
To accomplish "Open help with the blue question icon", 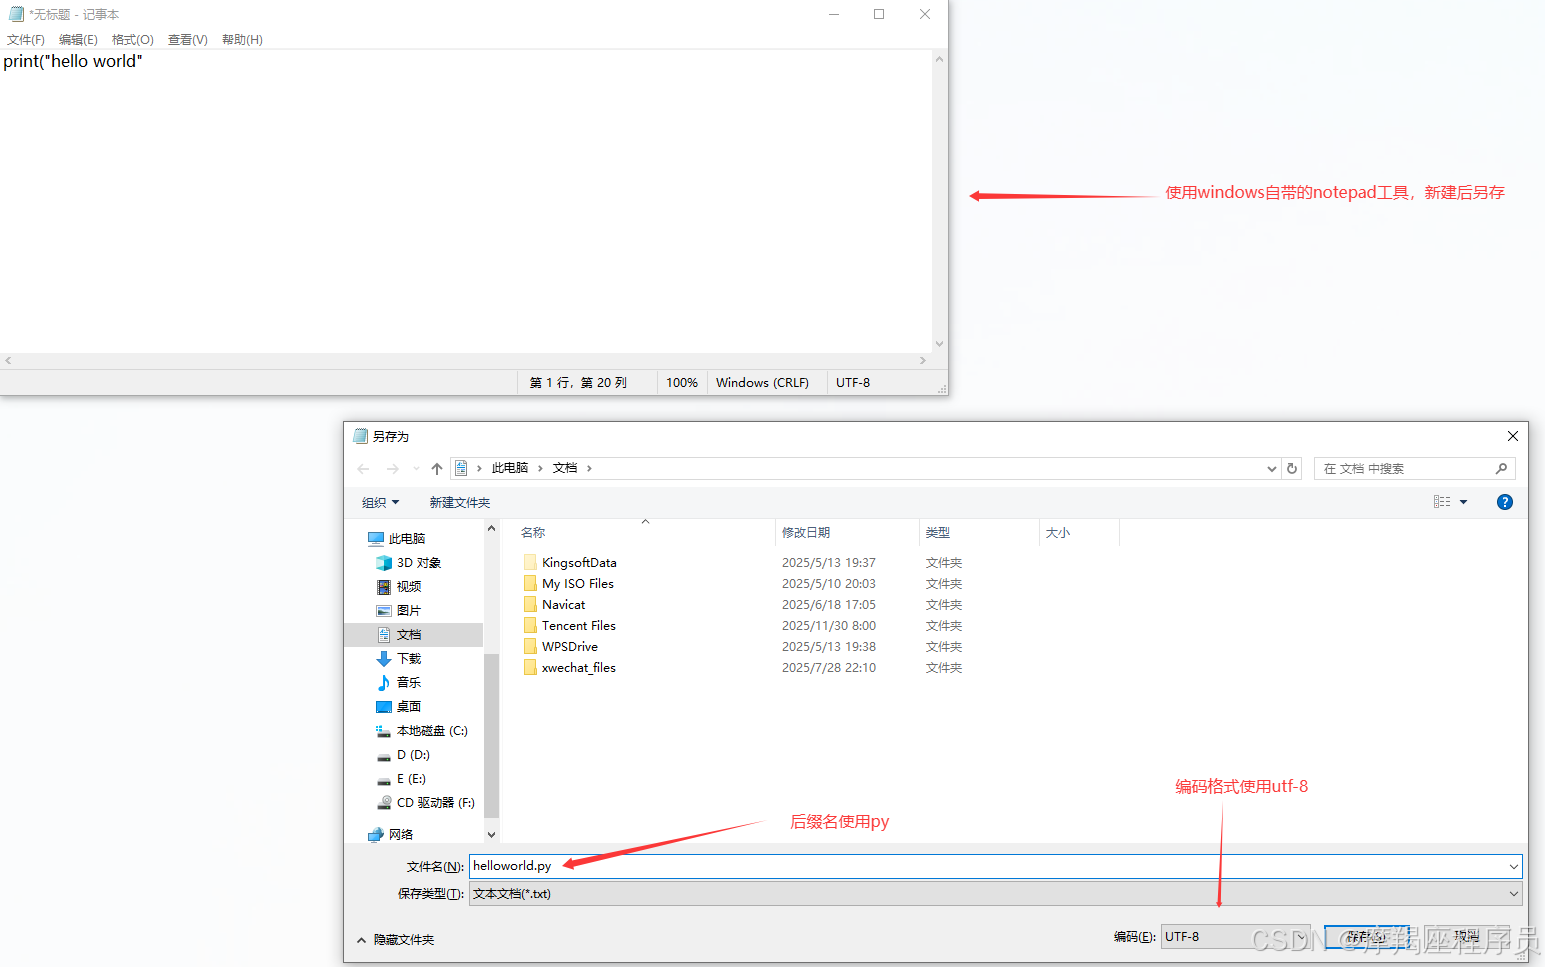I will [1505, 502].
